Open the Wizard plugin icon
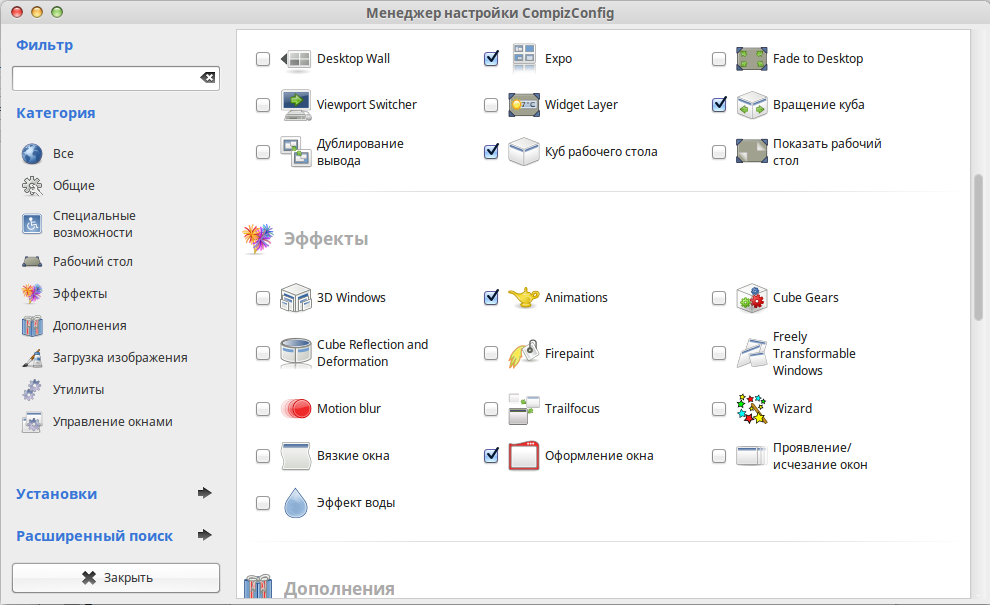The height and width of the screenshot is (605, 990). tap(751, 409)
